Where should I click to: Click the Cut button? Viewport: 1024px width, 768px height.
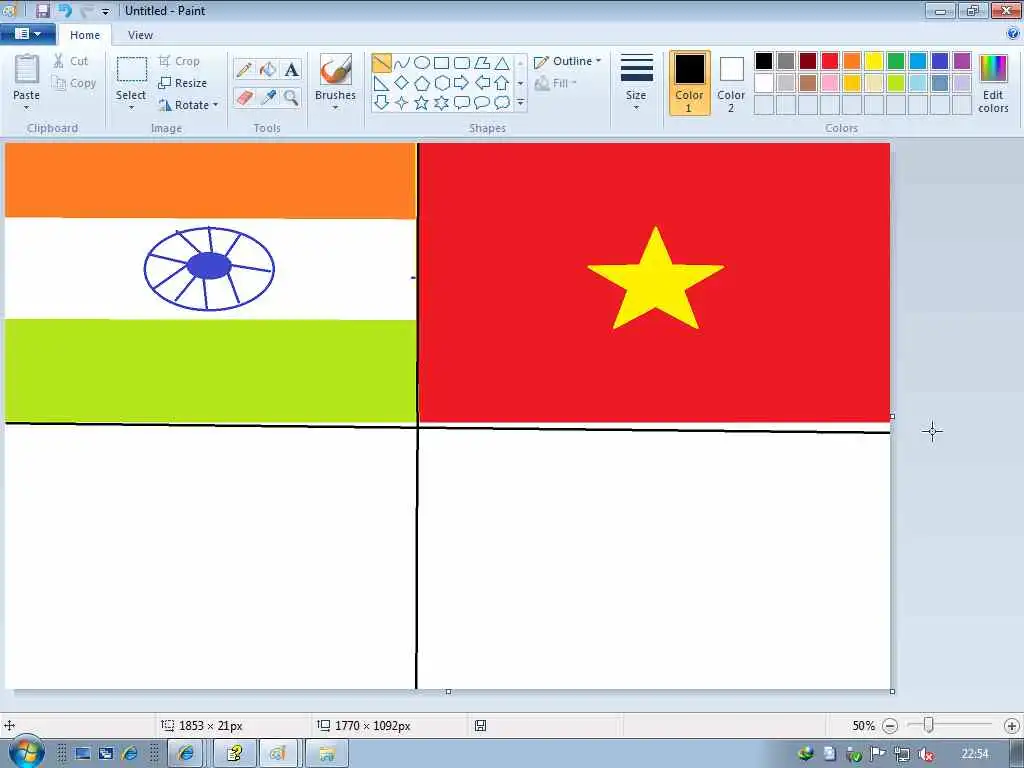(x=71, y=61)
